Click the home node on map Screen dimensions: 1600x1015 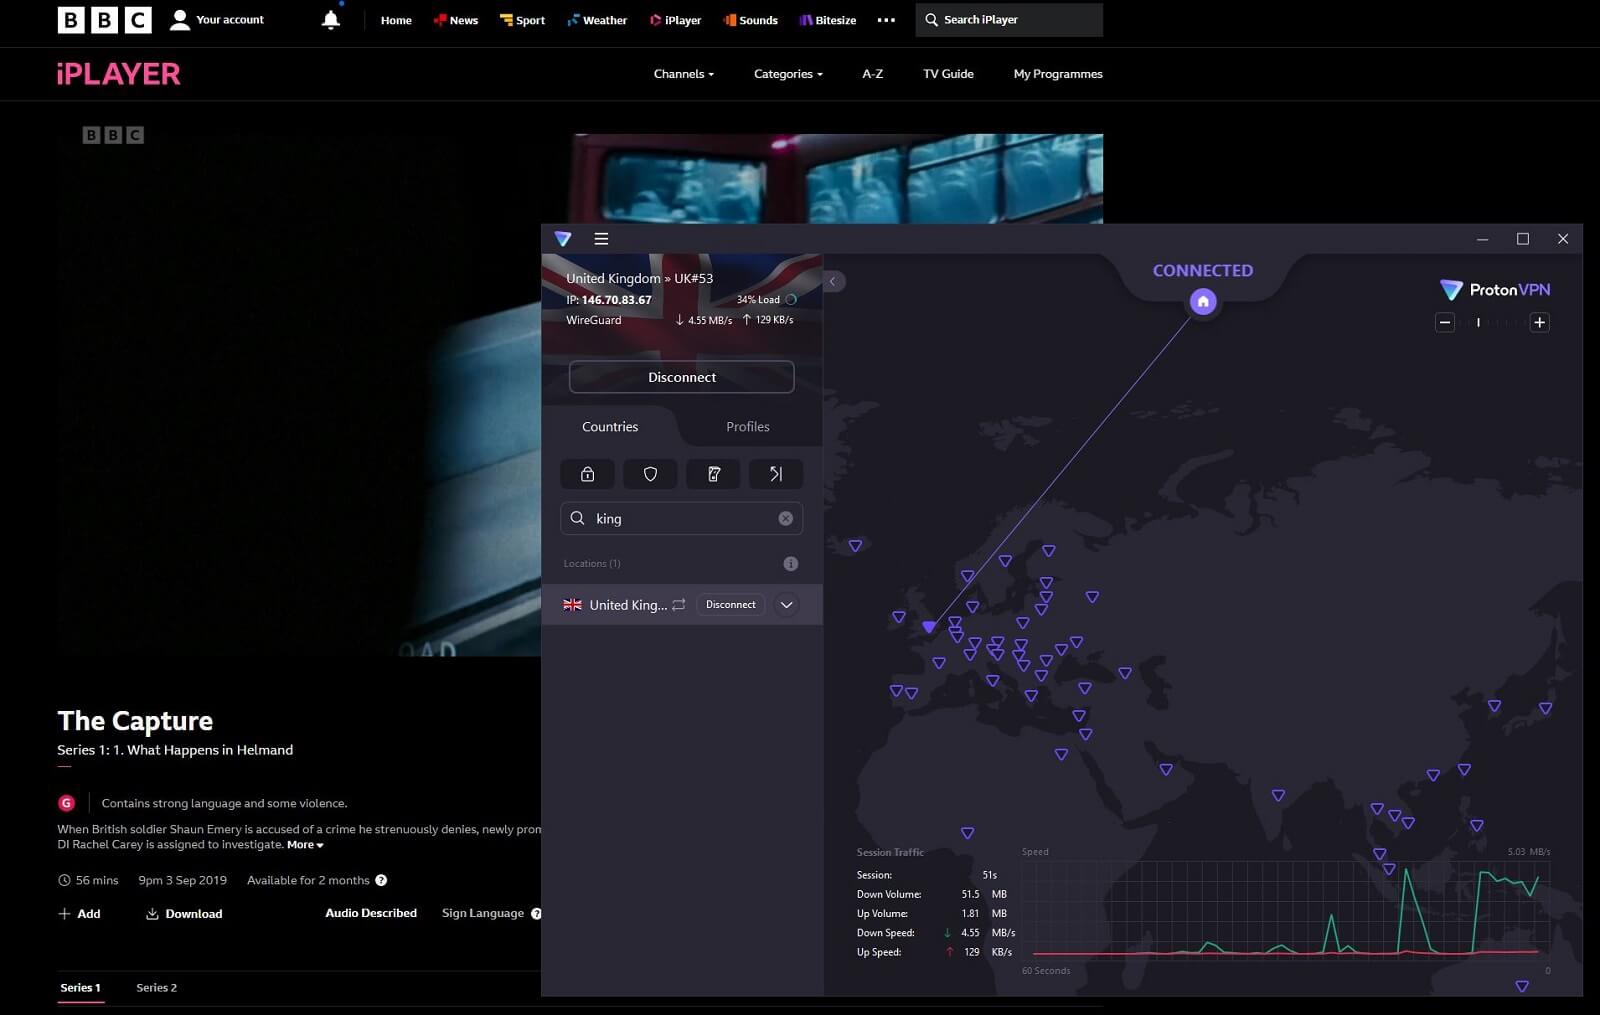pyautogui.click(x=1203, y=301)
